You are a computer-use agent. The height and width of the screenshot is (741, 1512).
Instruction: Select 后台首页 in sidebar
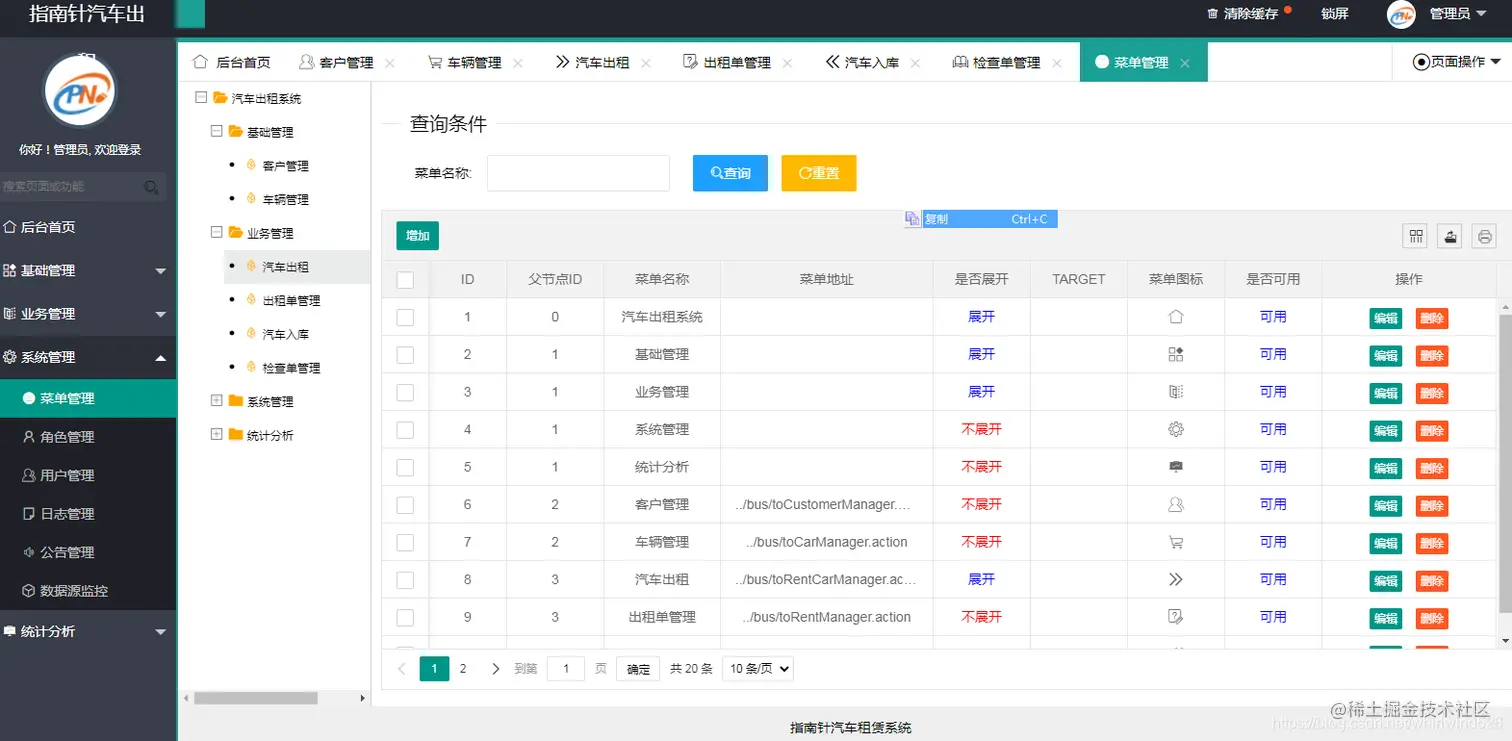(x=88, y=227)
